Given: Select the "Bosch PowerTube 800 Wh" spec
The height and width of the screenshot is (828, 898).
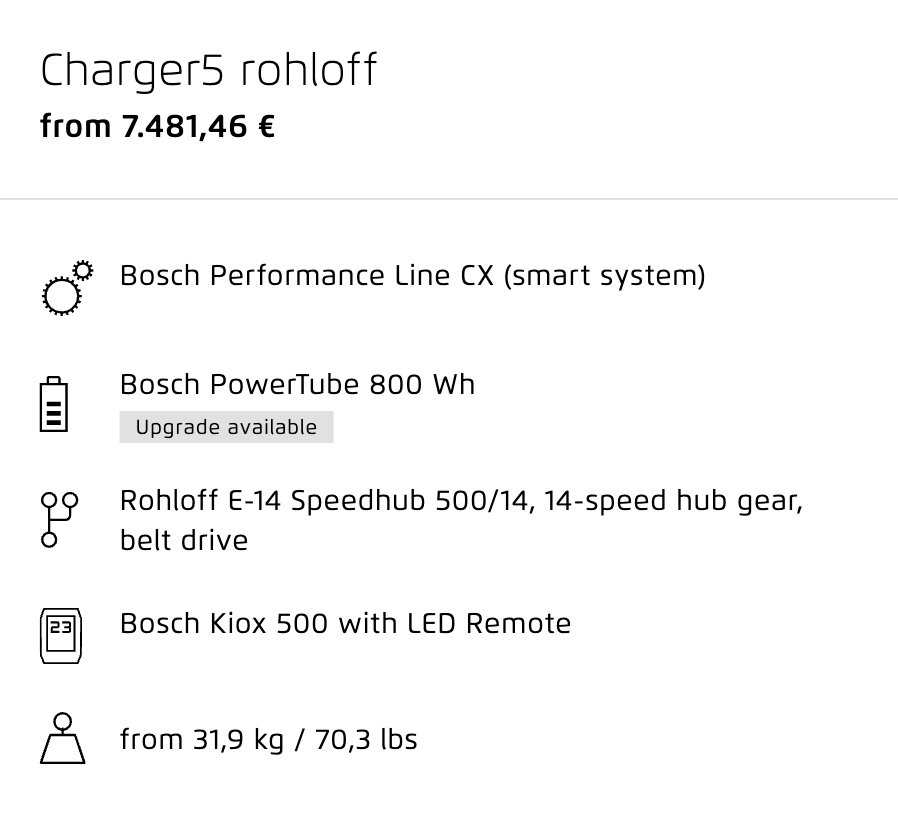Looking at the screenshot, I should pos(297,384).
